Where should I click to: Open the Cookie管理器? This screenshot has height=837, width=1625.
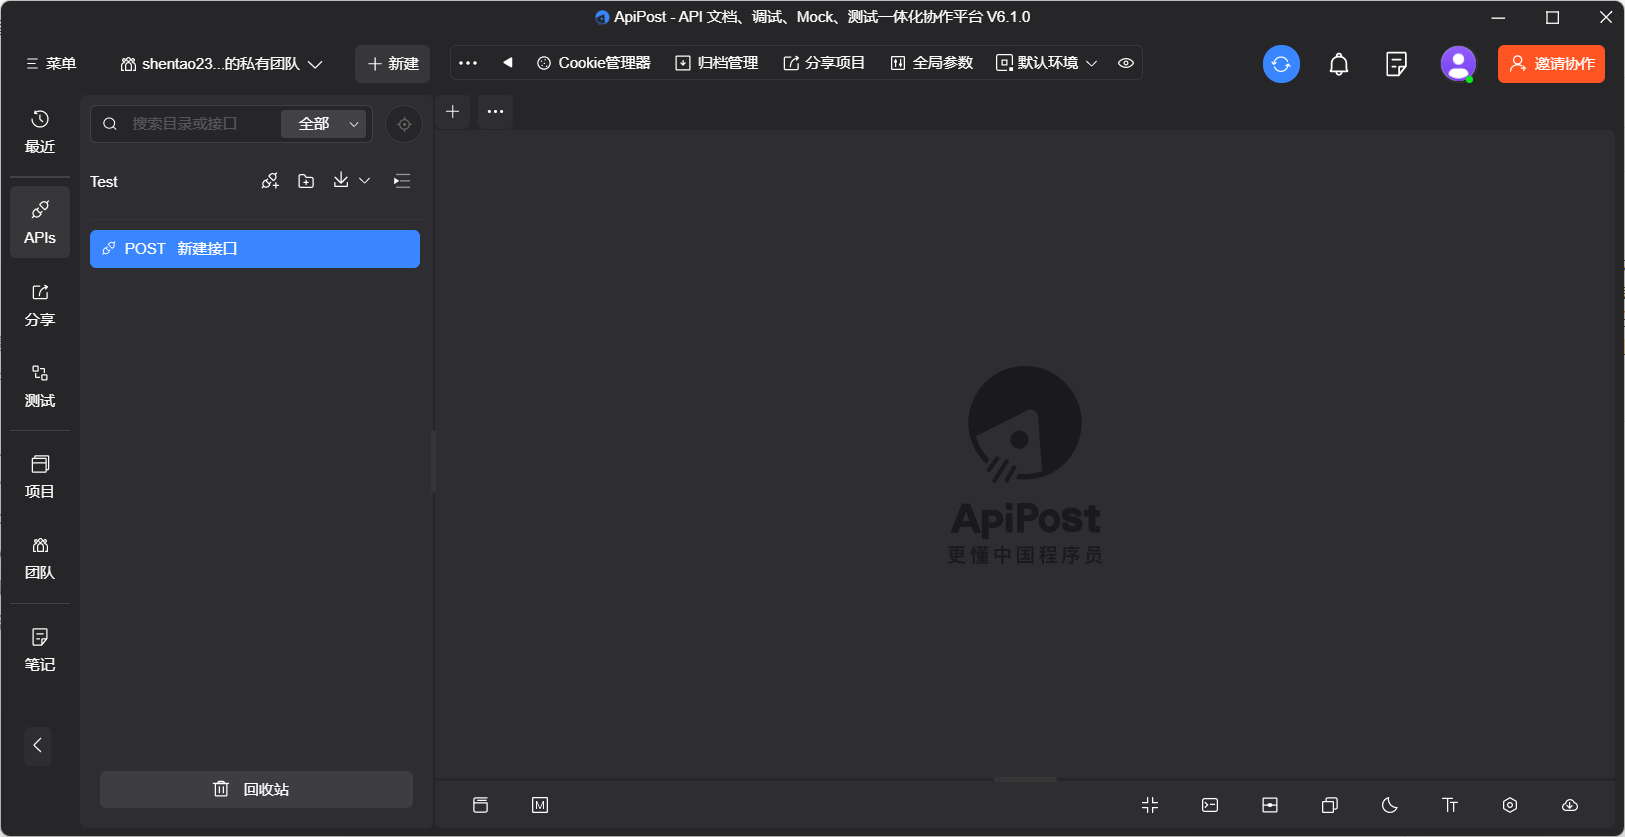pos(594,63)
